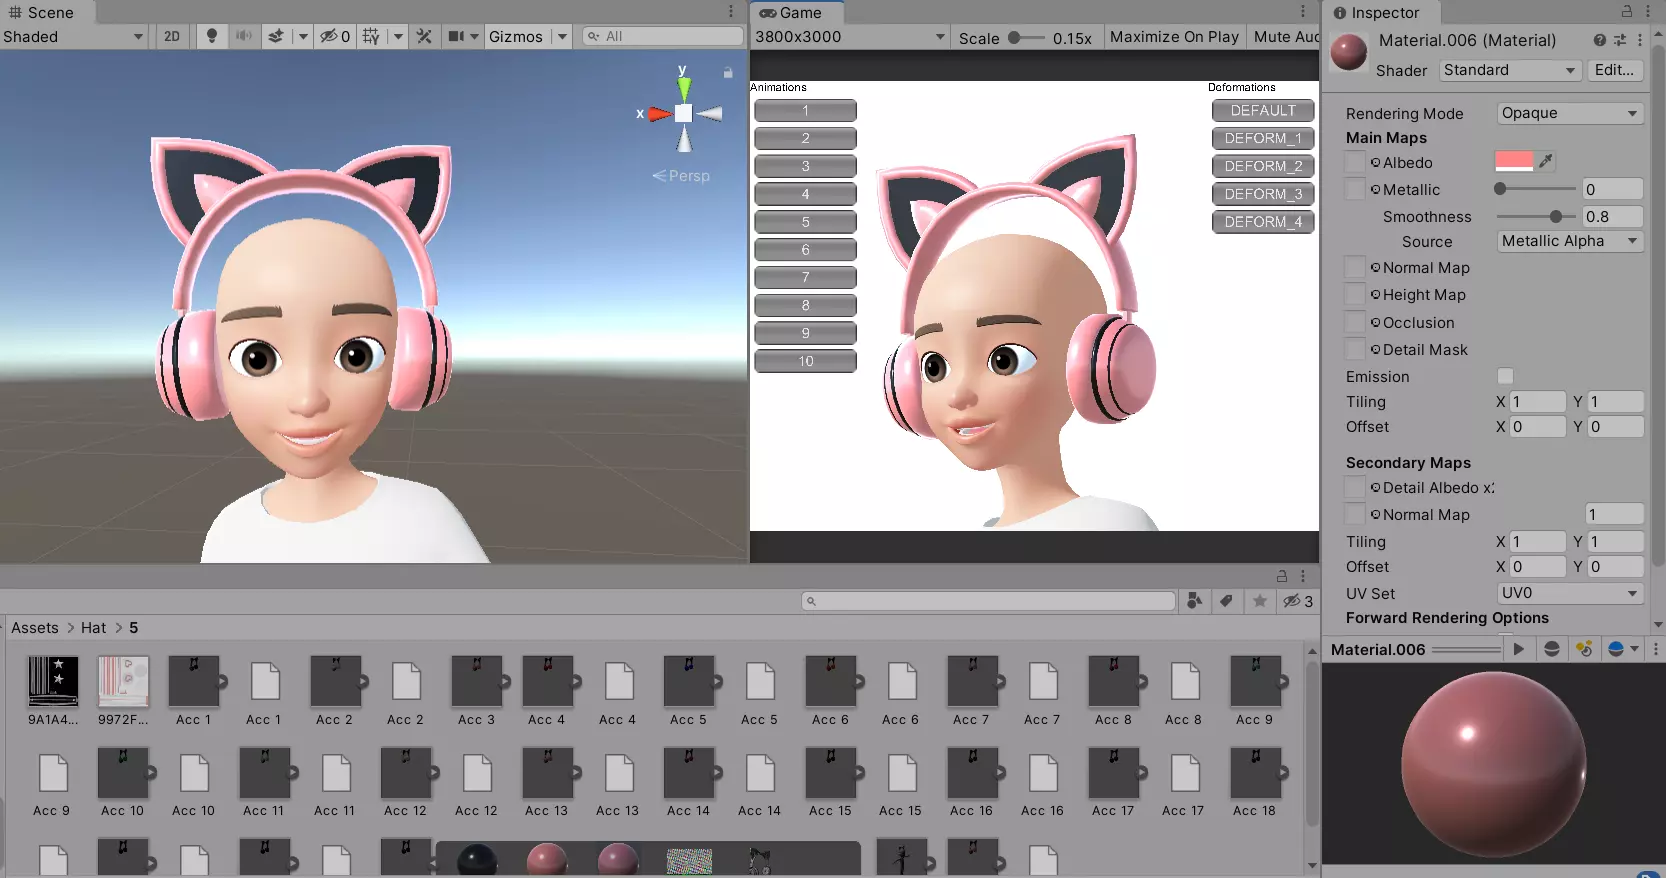Go to Assets in breadcrumb
This screenshot has height=878, width=1666.
pos(35,627)
